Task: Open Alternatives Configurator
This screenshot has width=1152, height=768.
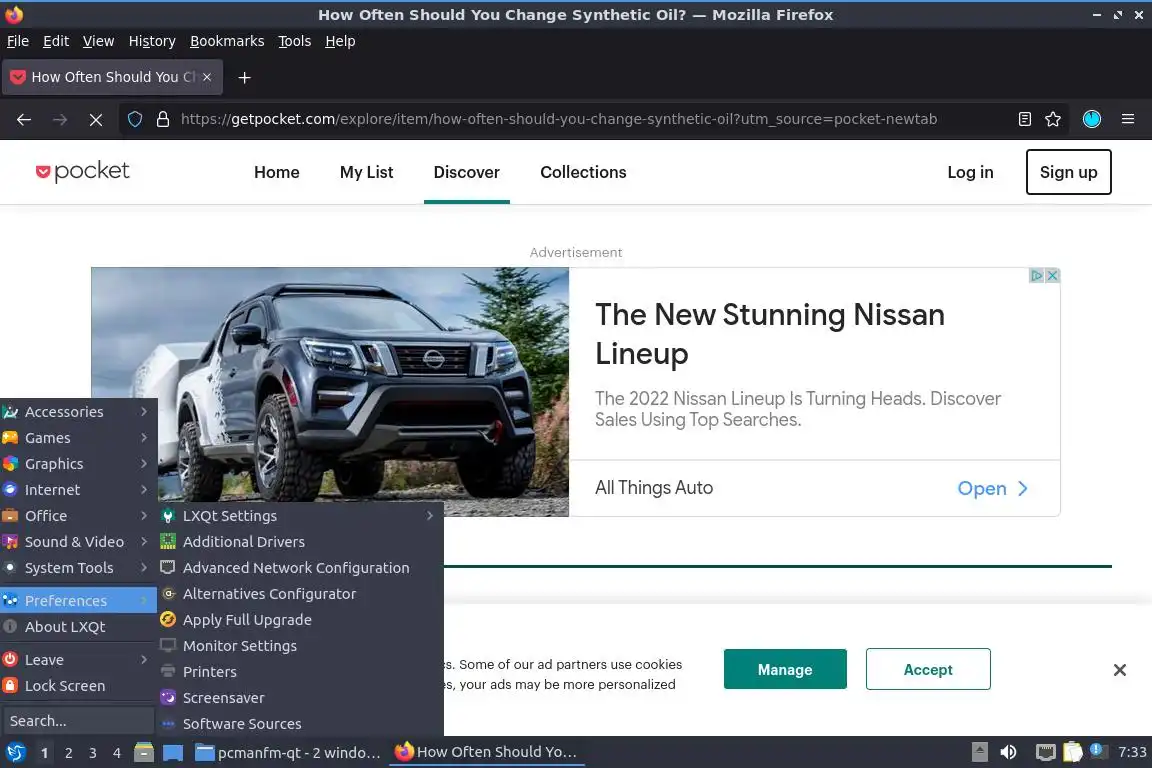Action: (x=300, y=594)
